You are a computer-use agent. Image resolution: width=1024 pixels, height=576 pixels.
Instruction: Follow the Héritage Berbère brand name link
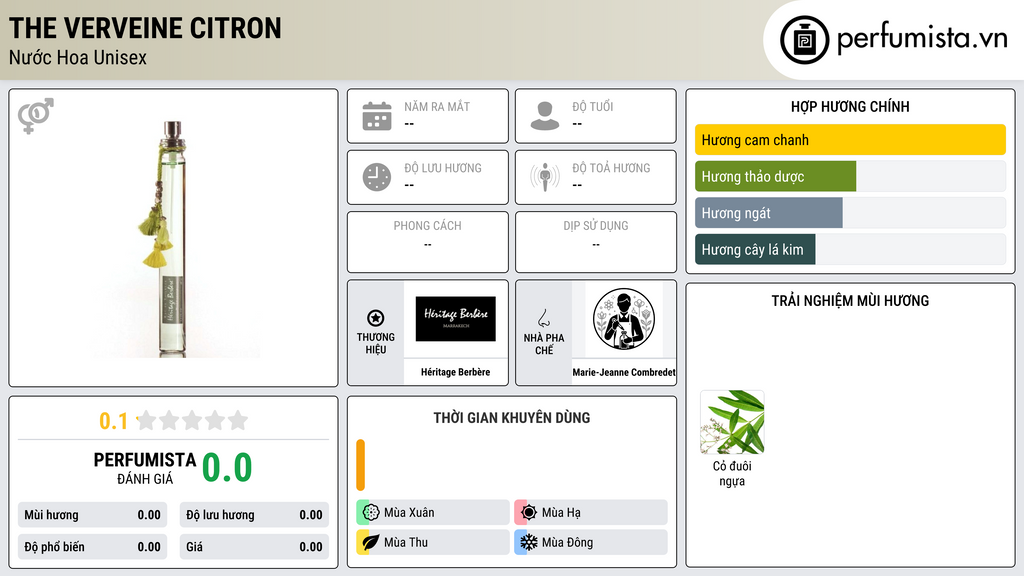pyautogui.click(x=455, y=372)
